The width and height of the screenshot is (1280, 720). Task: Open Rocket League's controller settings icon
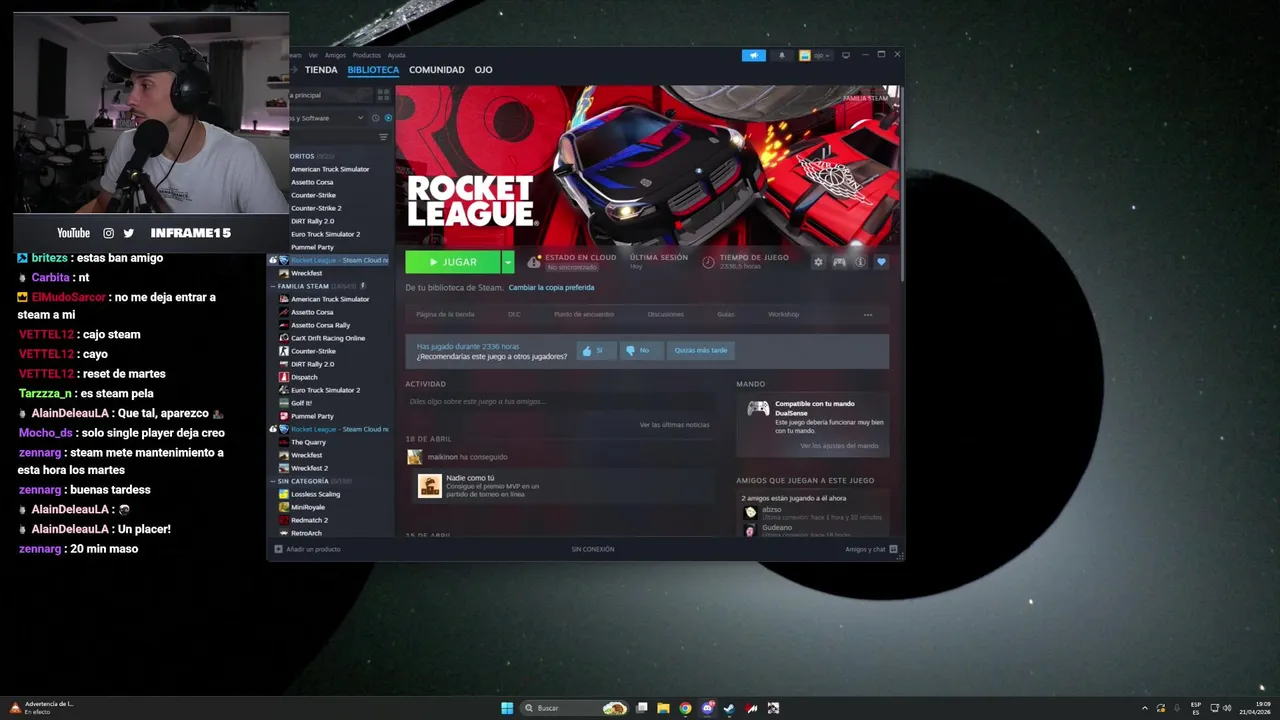pos(839,262)
